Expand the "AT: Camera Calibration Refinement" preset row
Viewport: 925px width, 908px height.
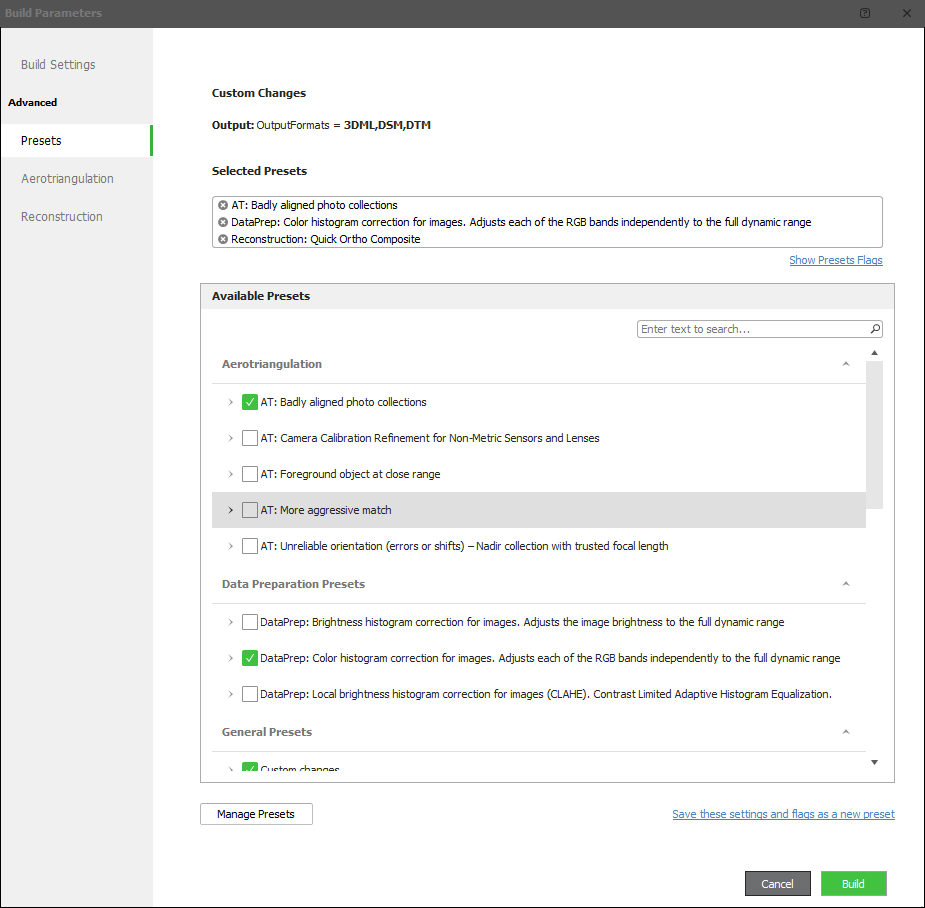(229, 437)
